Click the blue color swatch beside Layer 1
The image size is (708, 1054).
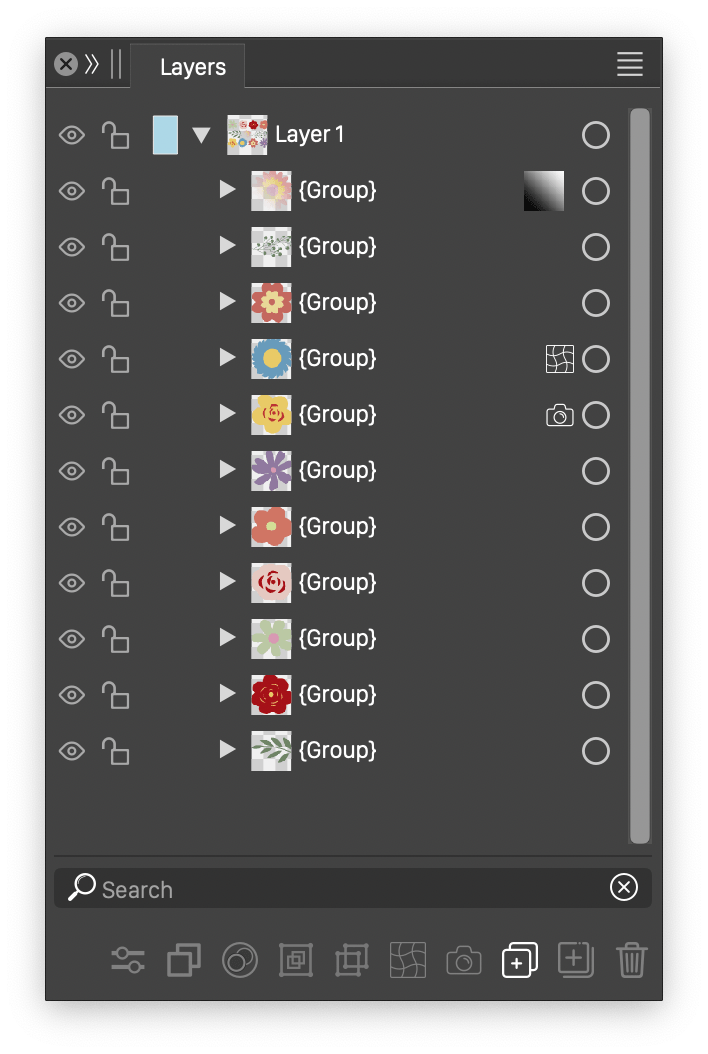[164, 134]
